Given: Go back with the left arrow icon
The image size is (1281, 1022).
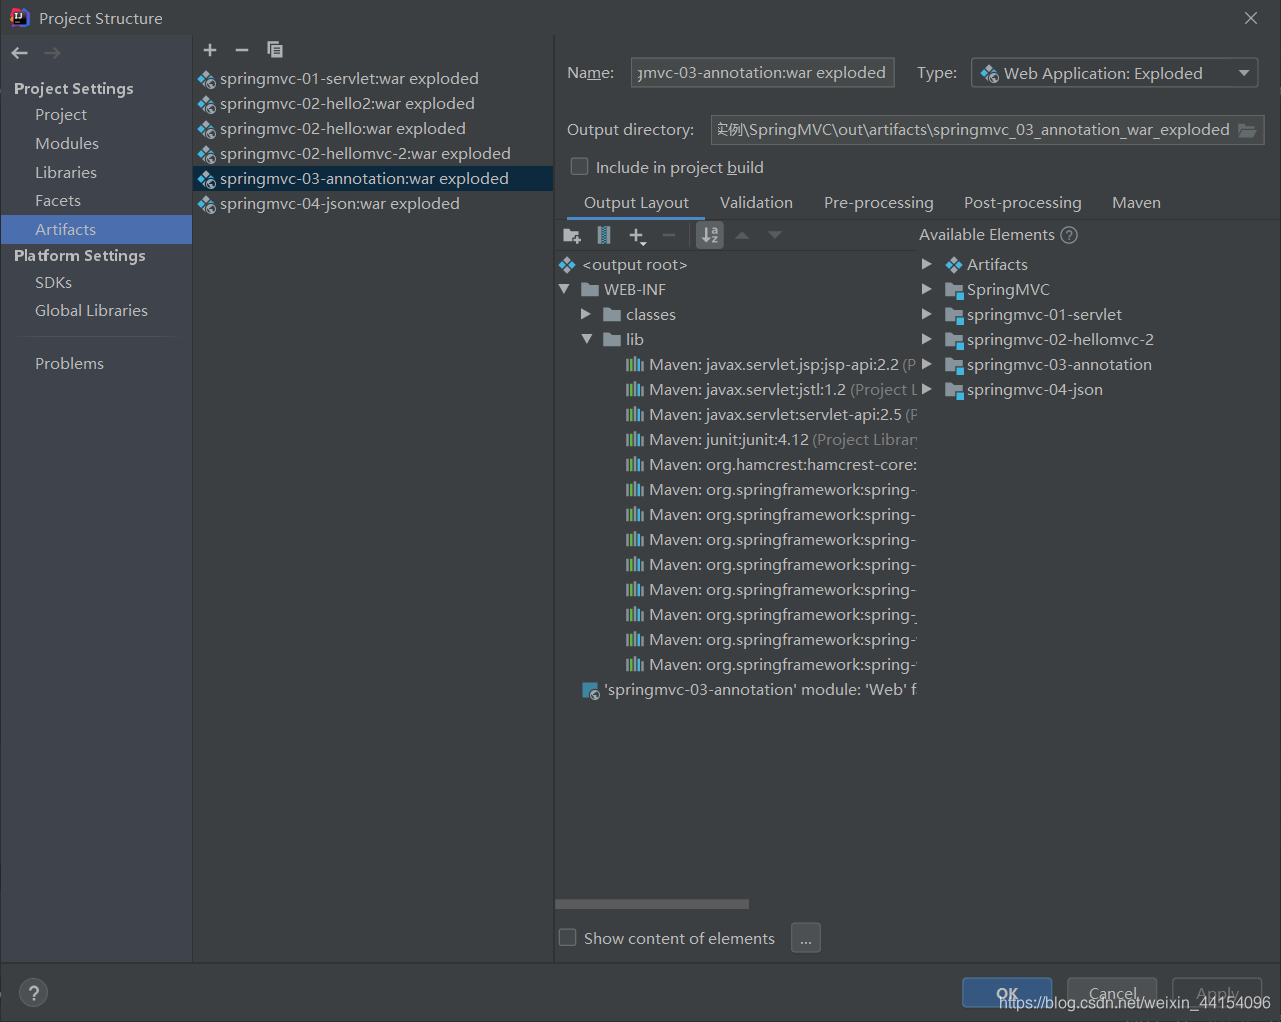Looking at the screenshot, I should [20, 53].
